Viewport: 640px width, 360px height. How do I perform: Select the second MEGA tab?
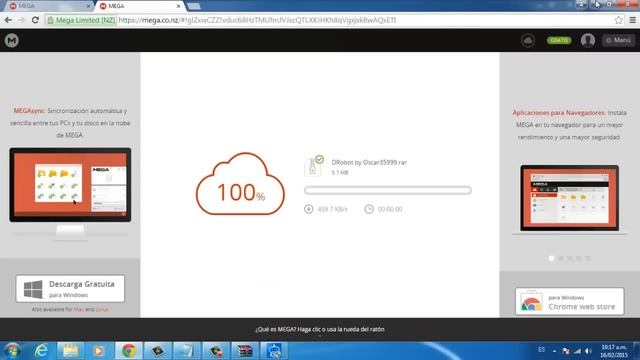[139, 6]
